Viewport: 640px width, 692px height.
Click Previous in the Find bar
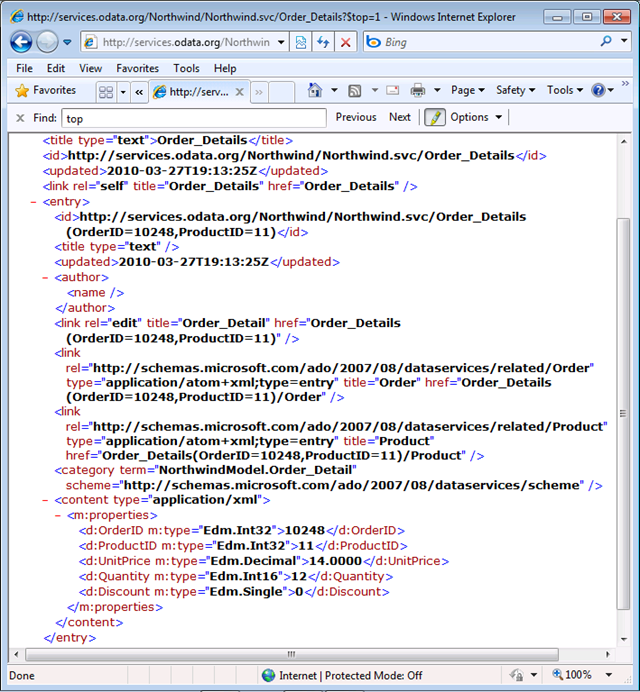pos(356,117)
